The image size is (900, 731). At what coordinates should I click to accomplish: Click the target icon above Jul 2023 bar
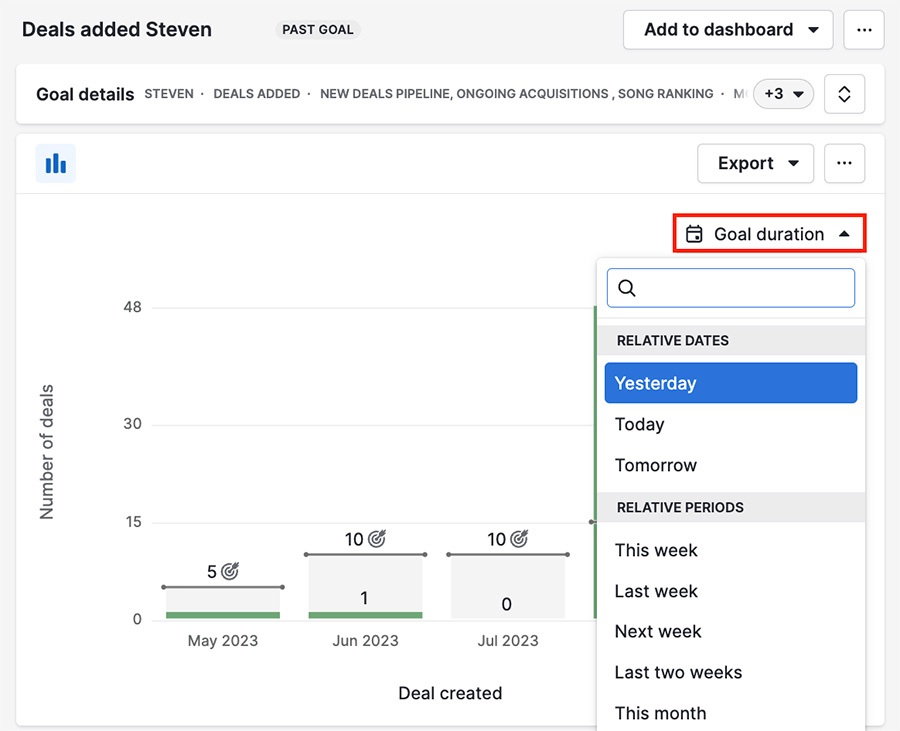(x=521, y=538)
